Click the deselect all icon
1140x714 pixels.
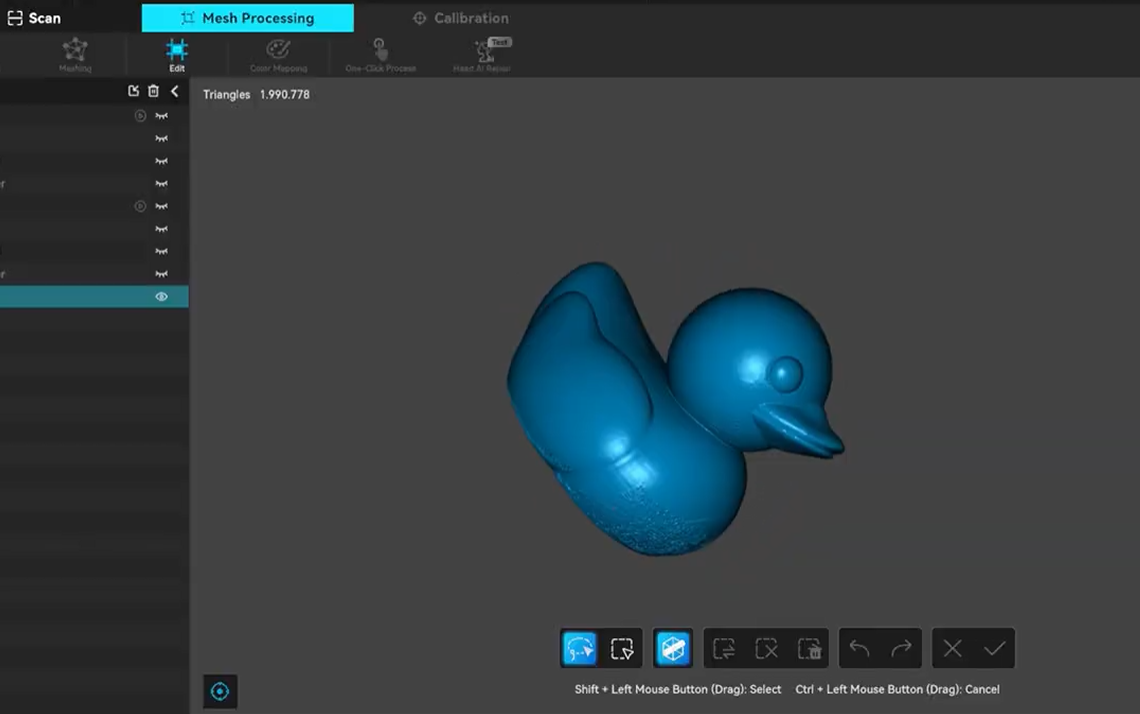pyautogui.click(x=767, y=649)
